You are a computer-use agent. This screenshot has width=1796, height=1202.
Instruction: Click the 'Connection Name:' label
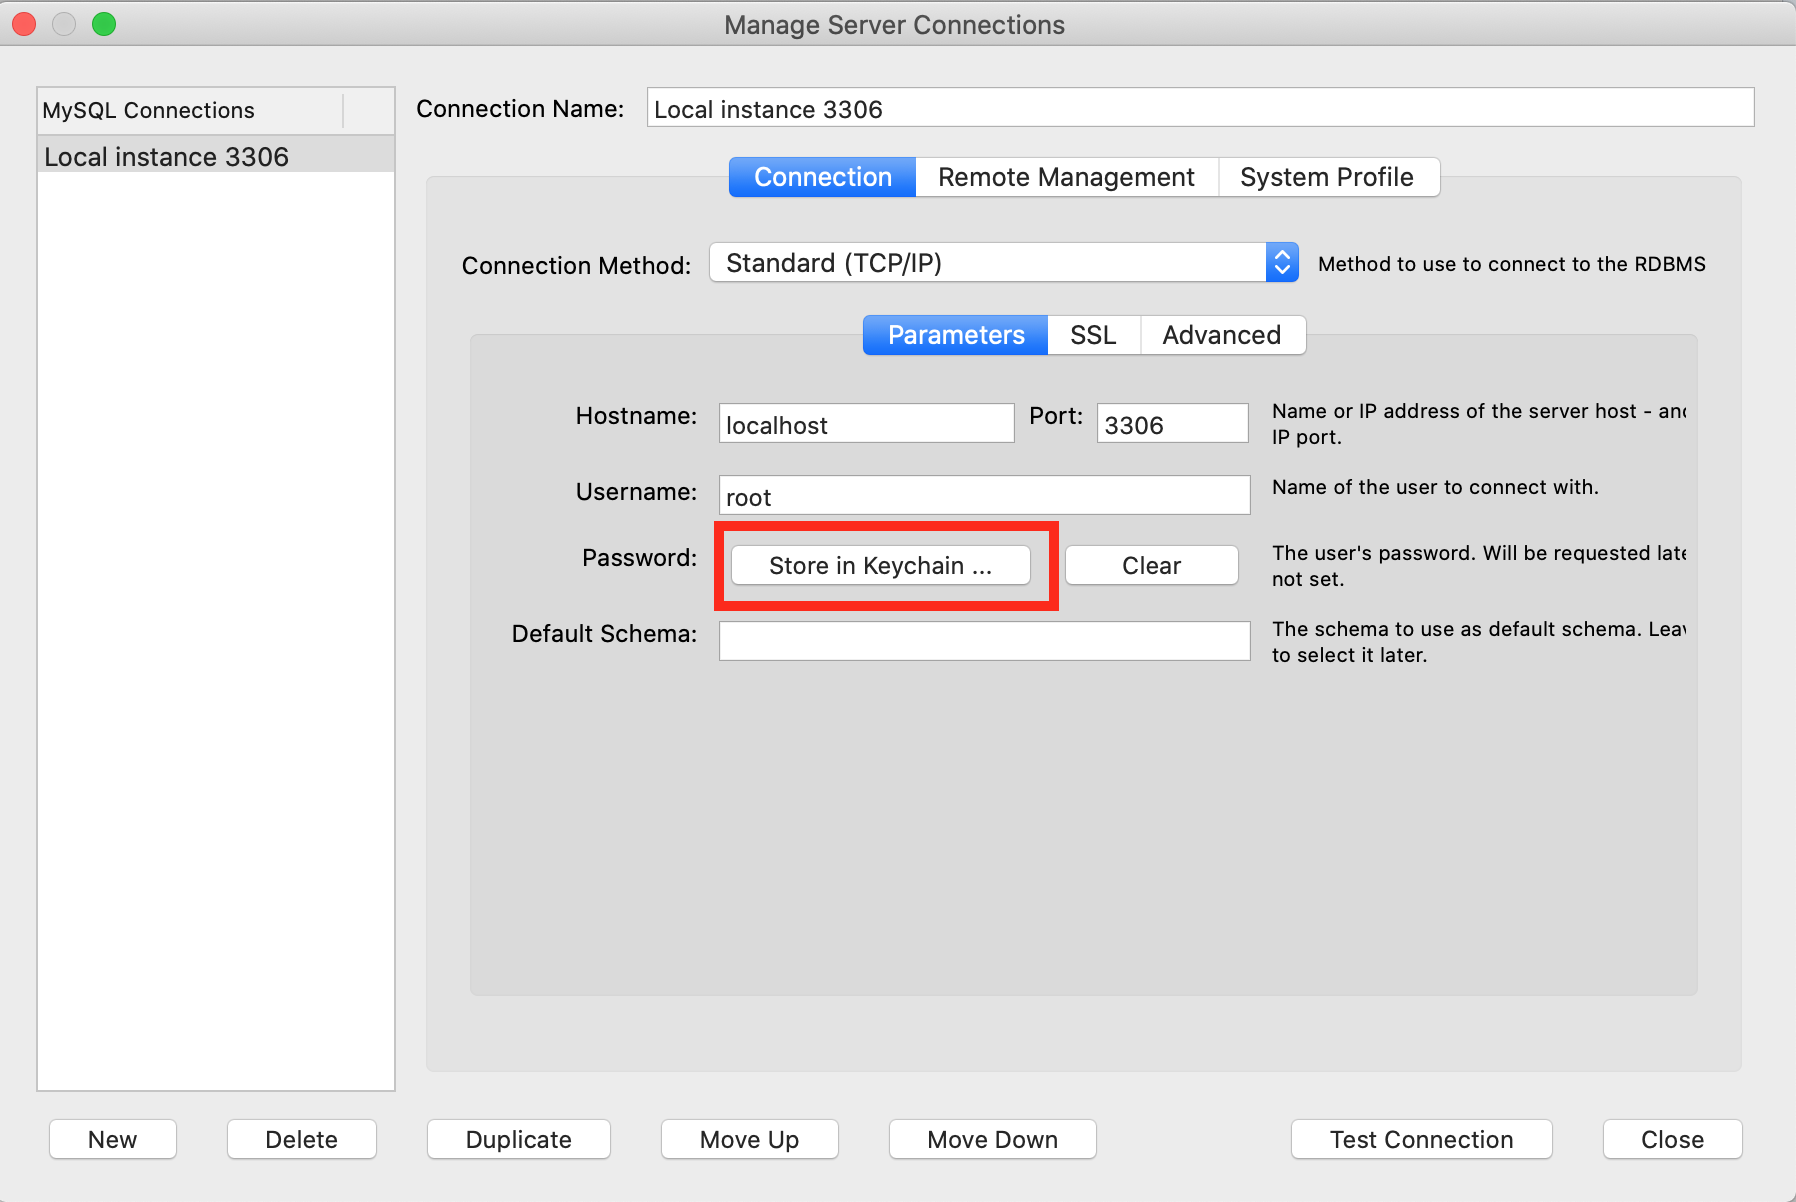[x=520, y=109]
